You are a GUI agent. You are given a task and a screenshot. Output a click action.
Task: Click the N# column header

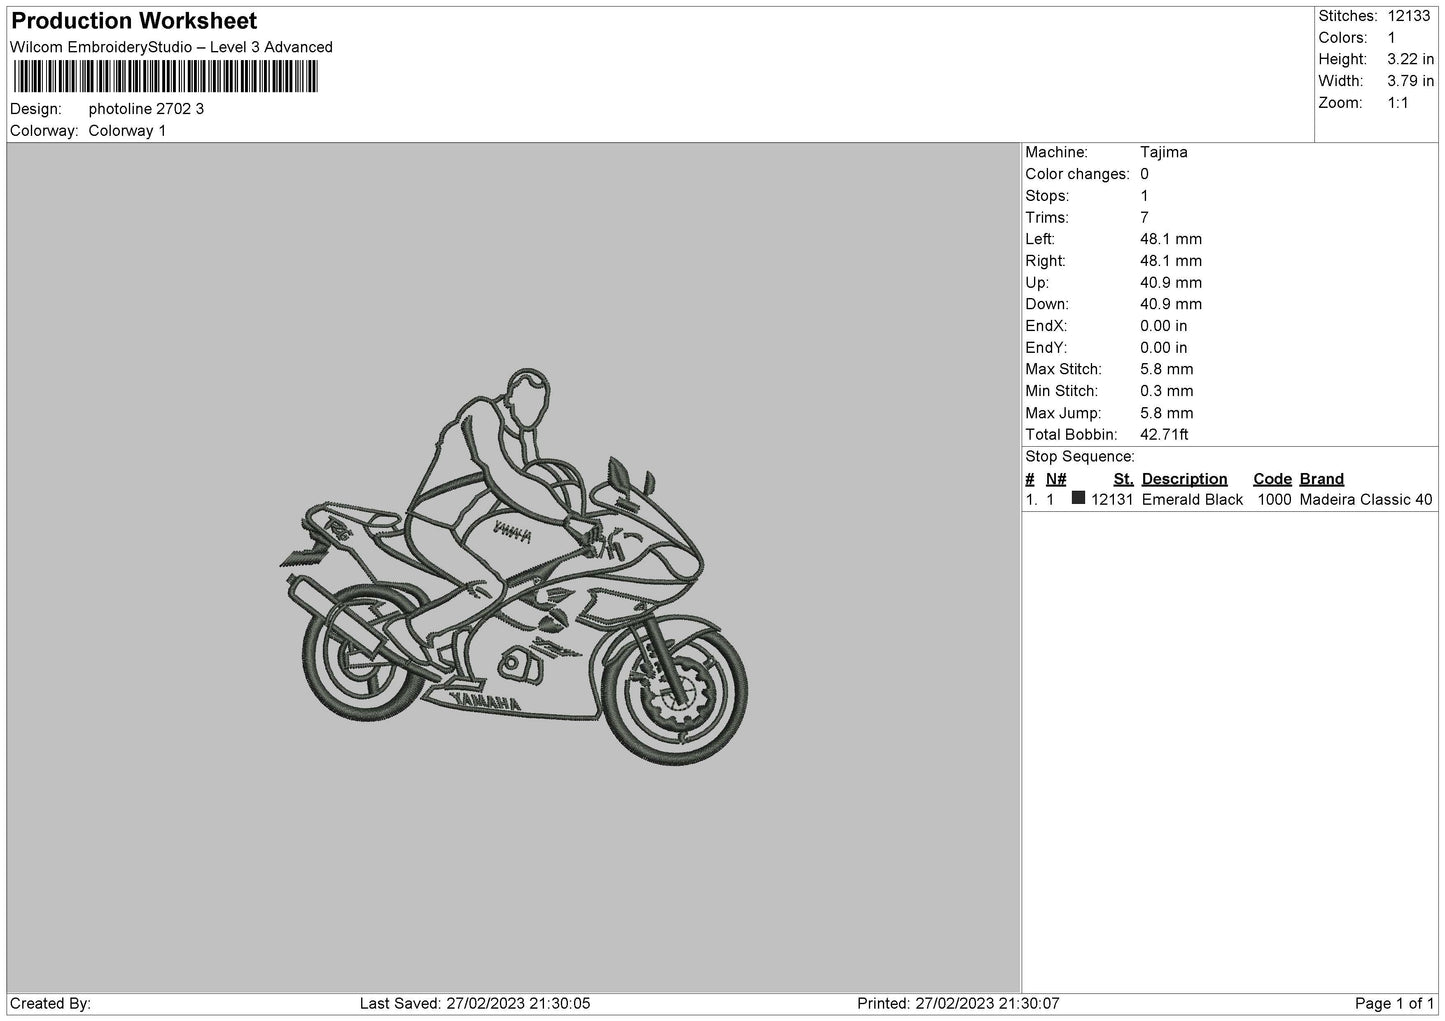coord(1056,479)
